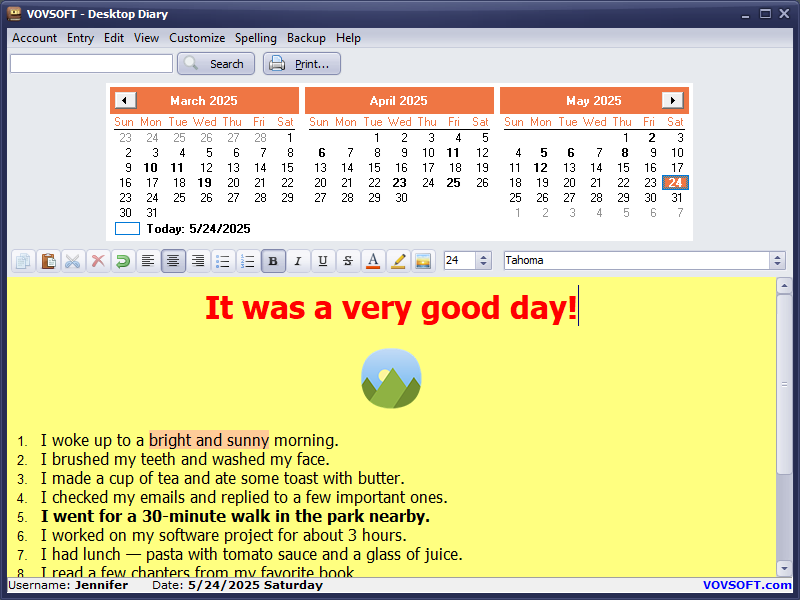Click the Cut scissors icon
The height and width of the screenshot is (600, 800).
click(x=73, y=261)
